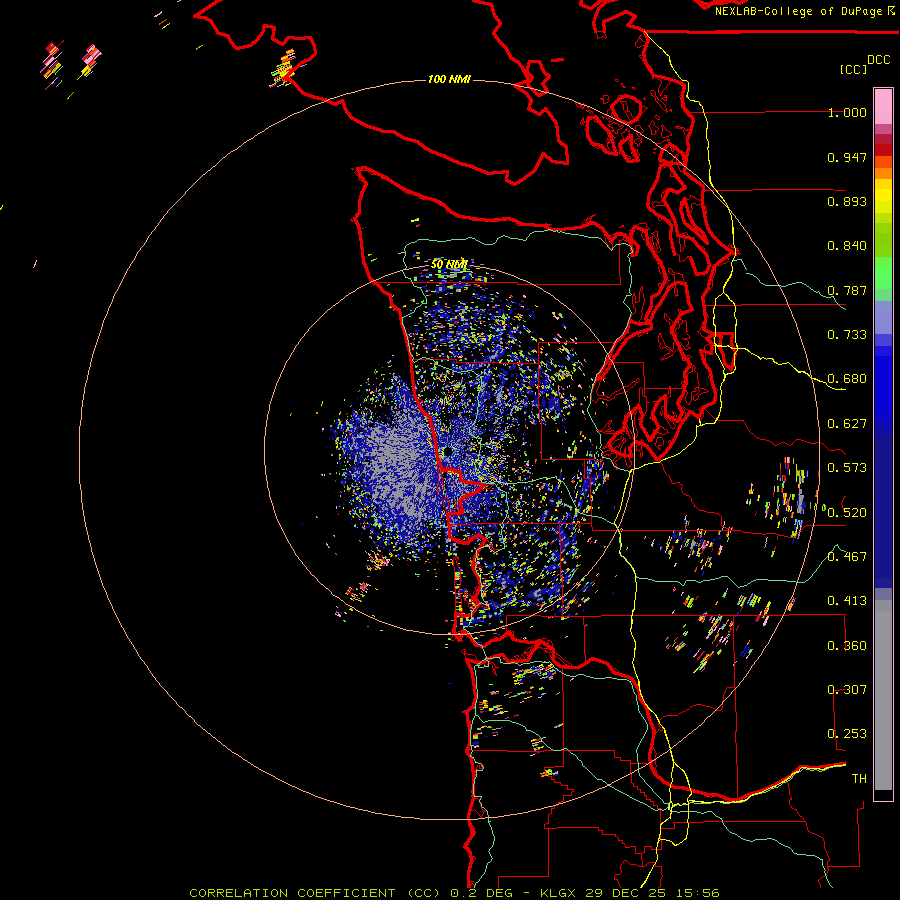Click the 50 NMI range ring label

(449, 265)
